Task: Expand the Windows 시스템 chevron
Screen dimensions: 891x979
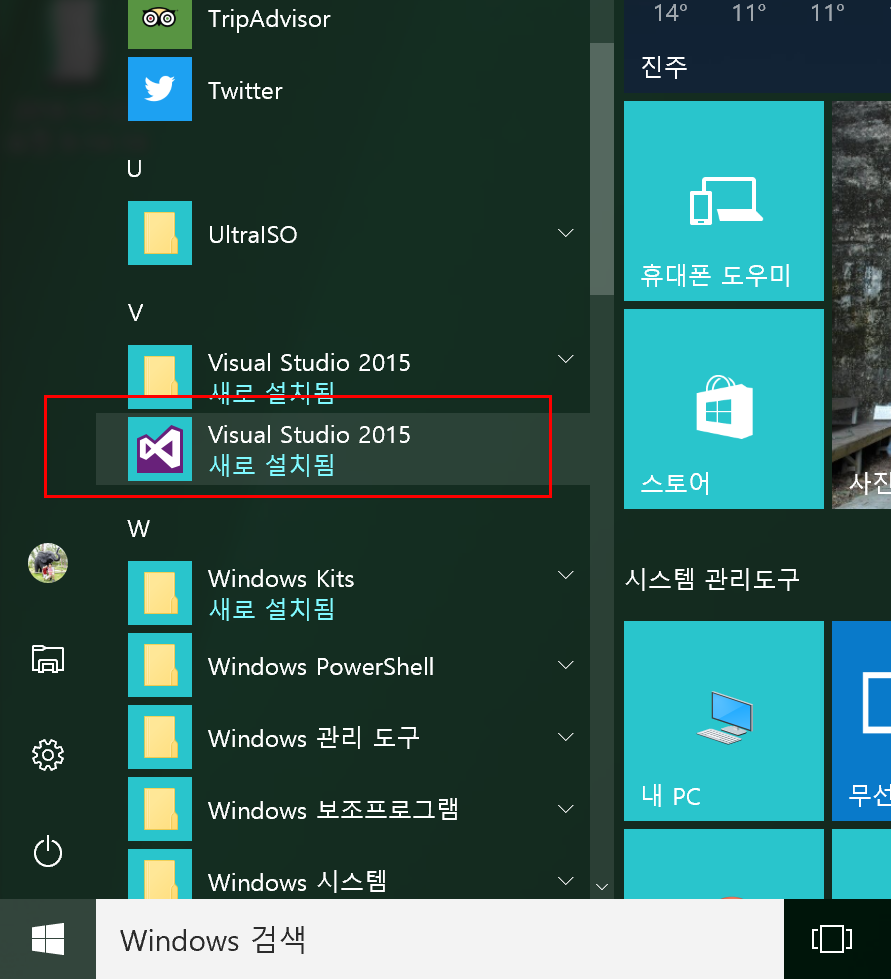Action: tap(566, 881)
